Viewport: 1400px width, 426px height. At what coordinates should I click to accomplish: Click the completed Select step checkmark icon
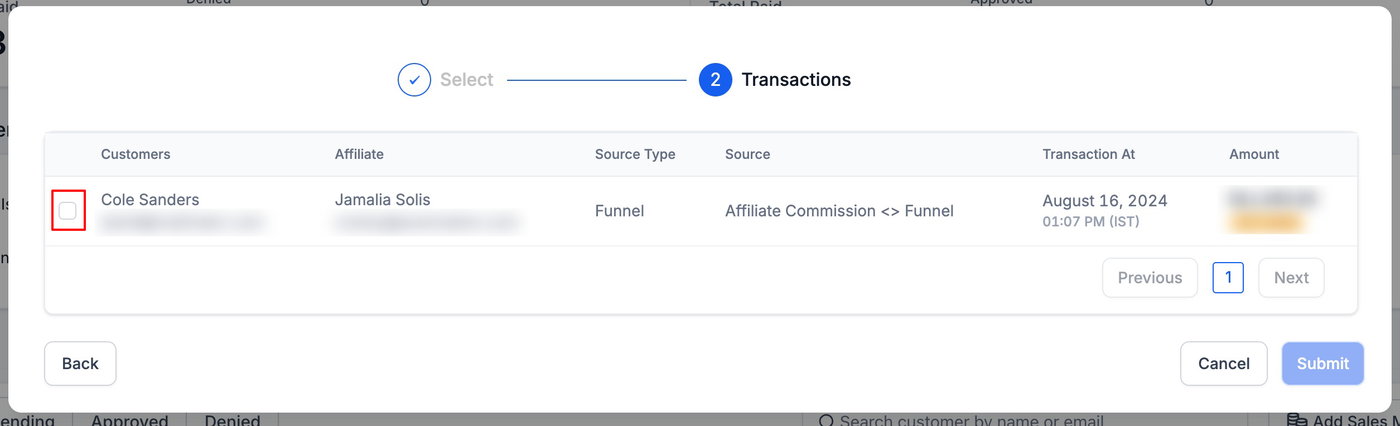tap(414, 80)
